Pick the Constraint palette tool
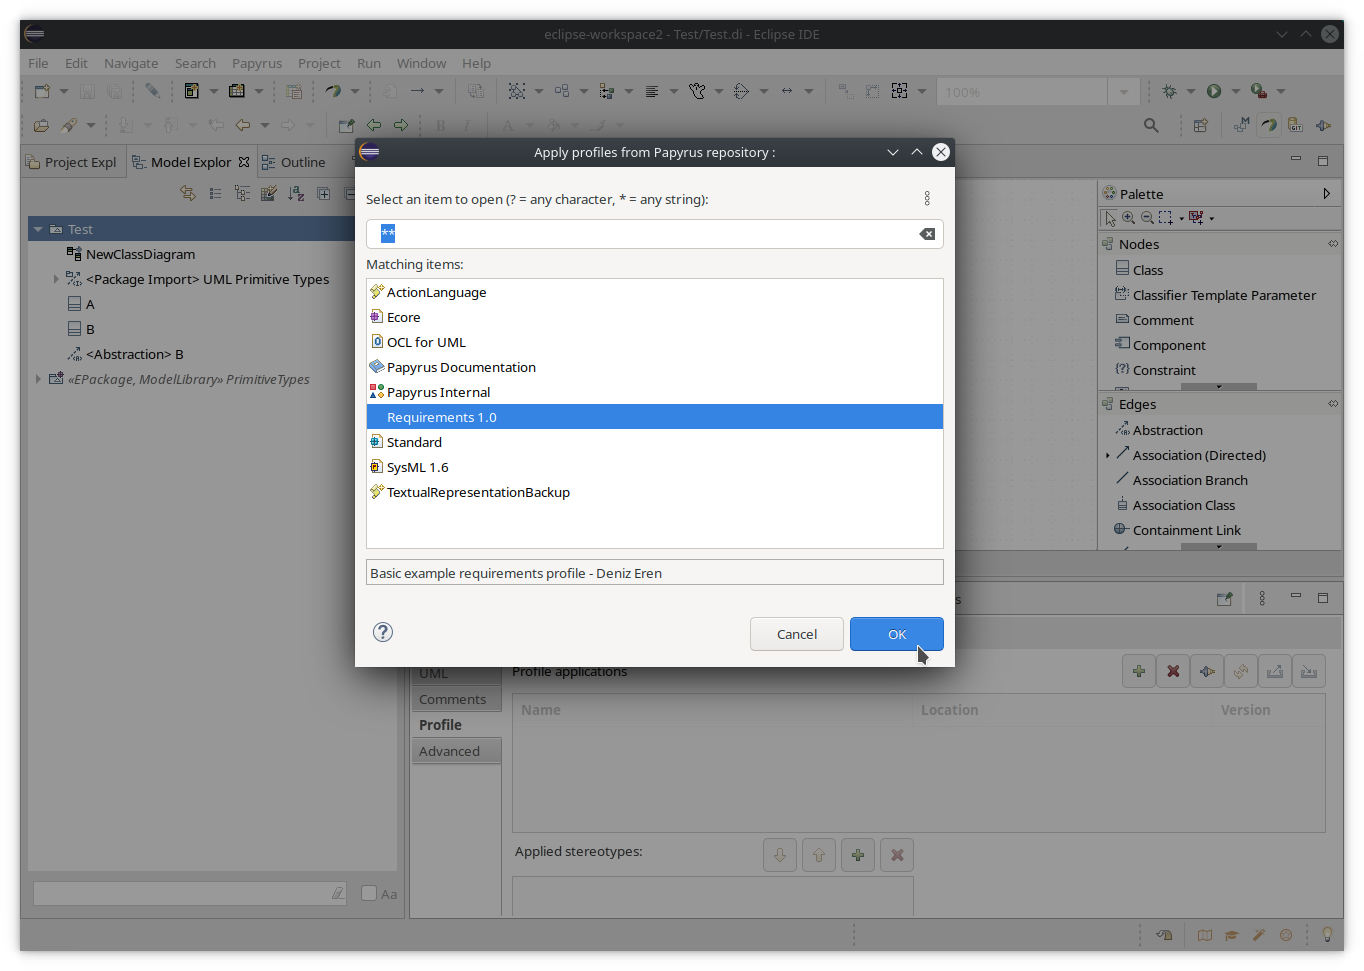Image resolution: width=1364 pixels, height=971 pixels. [x=1155, y=370]
